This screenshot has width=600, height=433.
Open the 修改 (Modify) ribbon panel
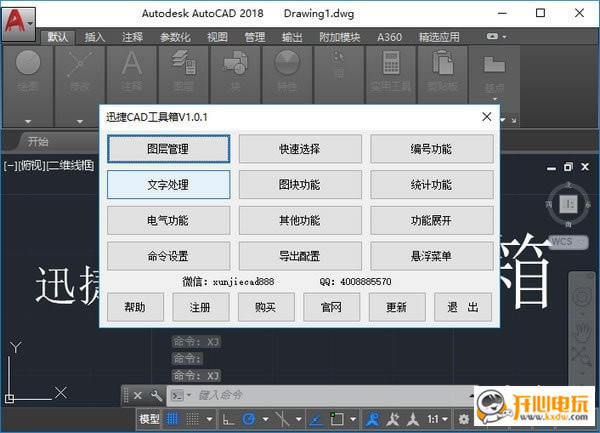(x=80, y=73)
